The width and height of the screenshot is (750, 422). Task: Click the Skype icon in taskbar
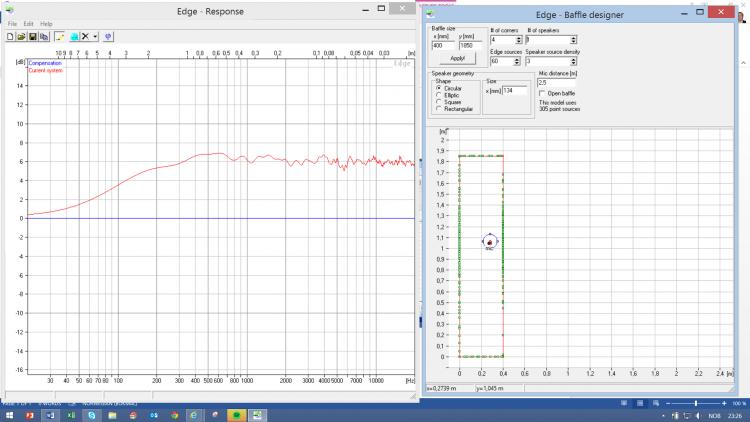[92, 414]
